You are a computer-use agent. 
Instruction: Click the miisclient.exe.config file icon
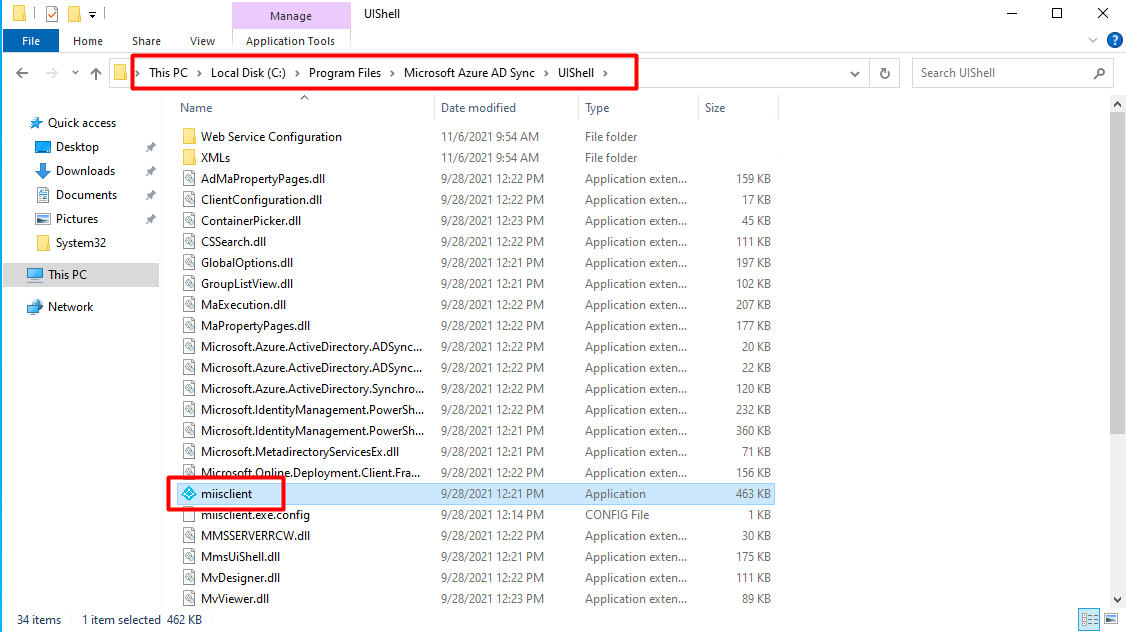click(x=189, y=515)
